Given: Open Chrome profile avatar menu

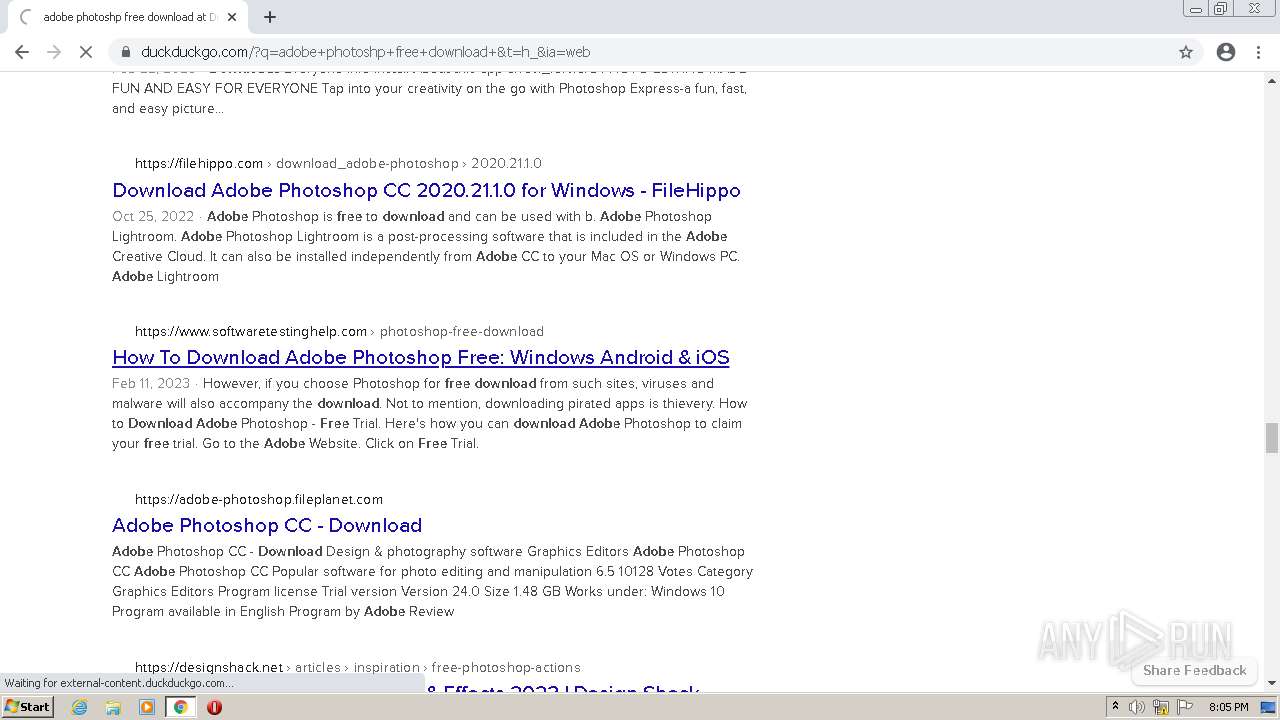Looking at the screenshot, I should click(x=1226, y=52).
